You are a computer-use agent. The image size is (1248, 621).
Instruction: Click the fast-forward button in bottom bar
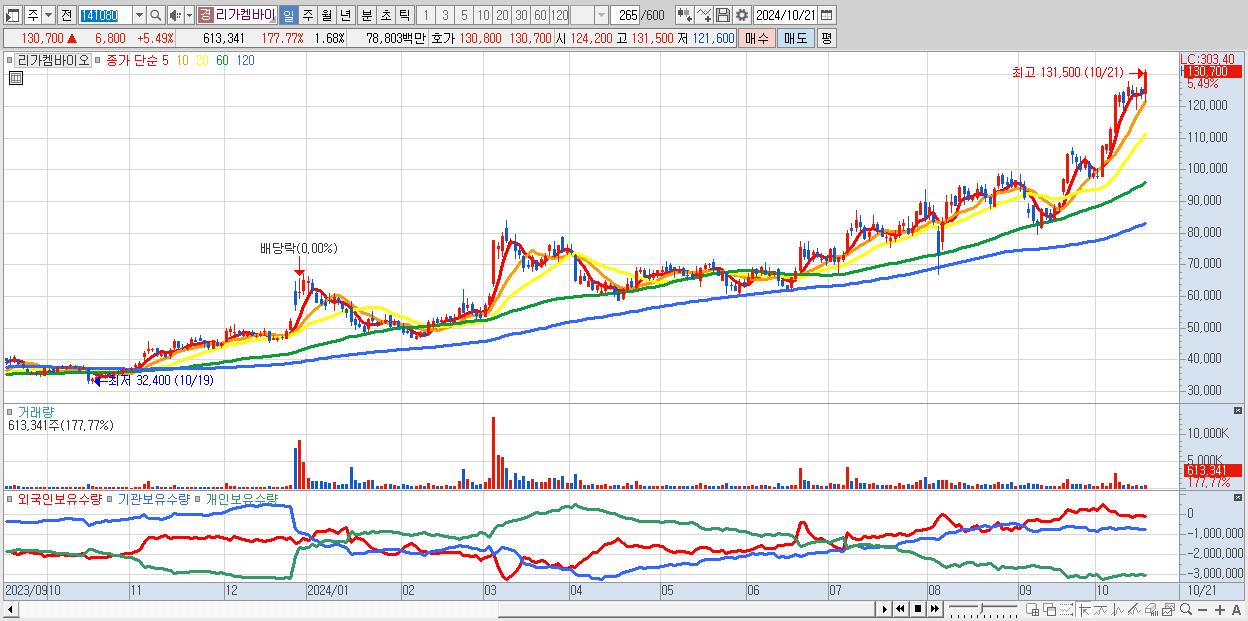click(x=934, y=609)
